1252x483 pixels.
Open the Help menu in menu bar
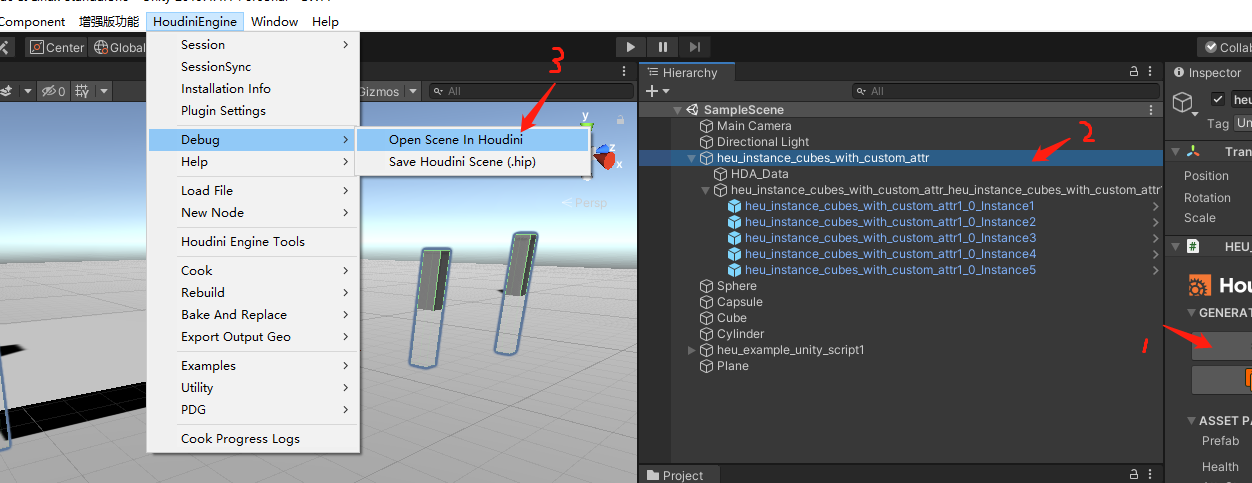pyautogui.click(x=325, y=21)
